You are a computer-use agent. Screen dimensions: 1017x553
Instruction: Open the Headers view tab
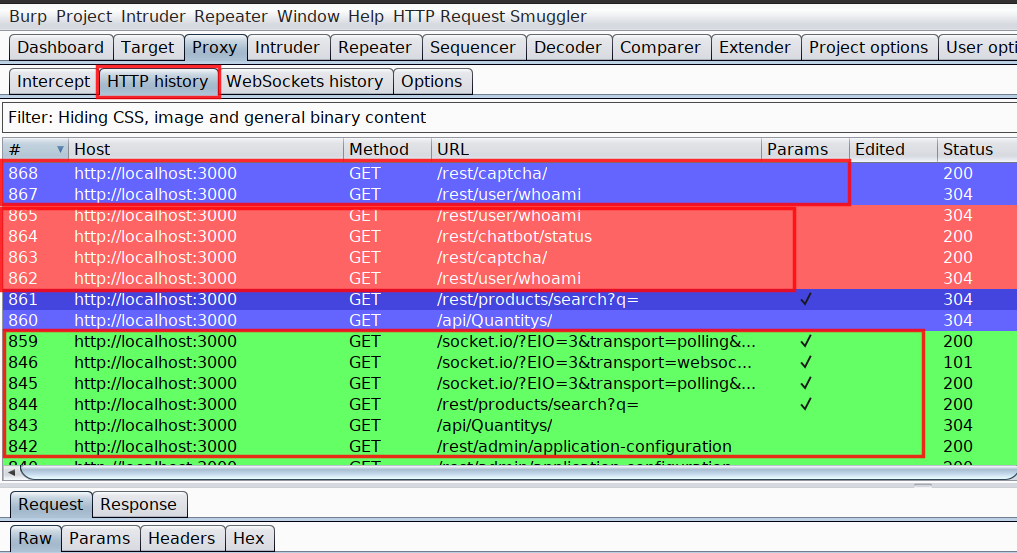182,539
